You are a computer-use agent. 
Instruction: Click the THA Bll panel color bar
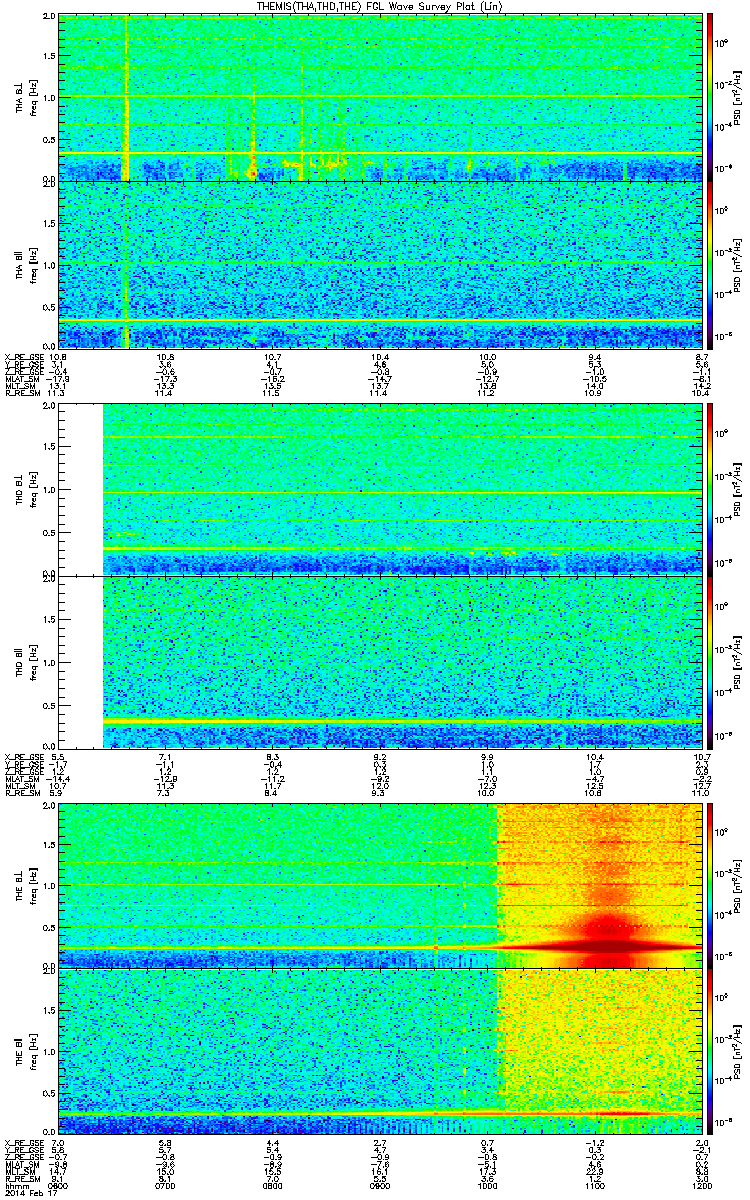(x=710, y=263)
